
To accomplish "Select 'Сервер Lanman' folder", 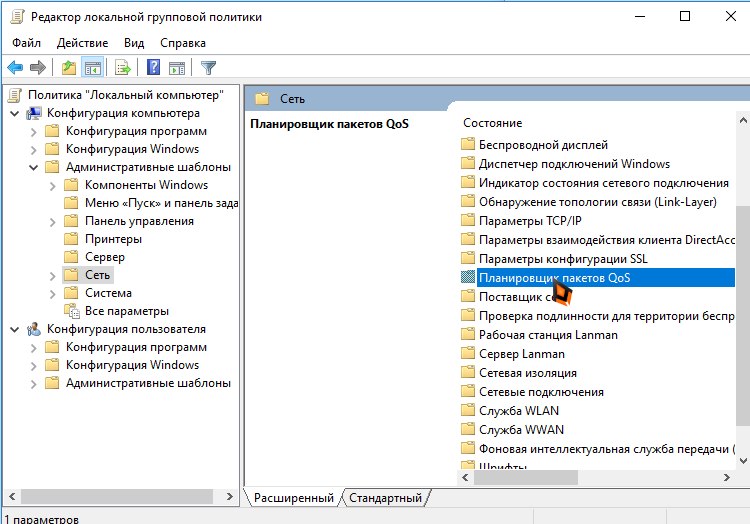I will (x=521, y=354).
